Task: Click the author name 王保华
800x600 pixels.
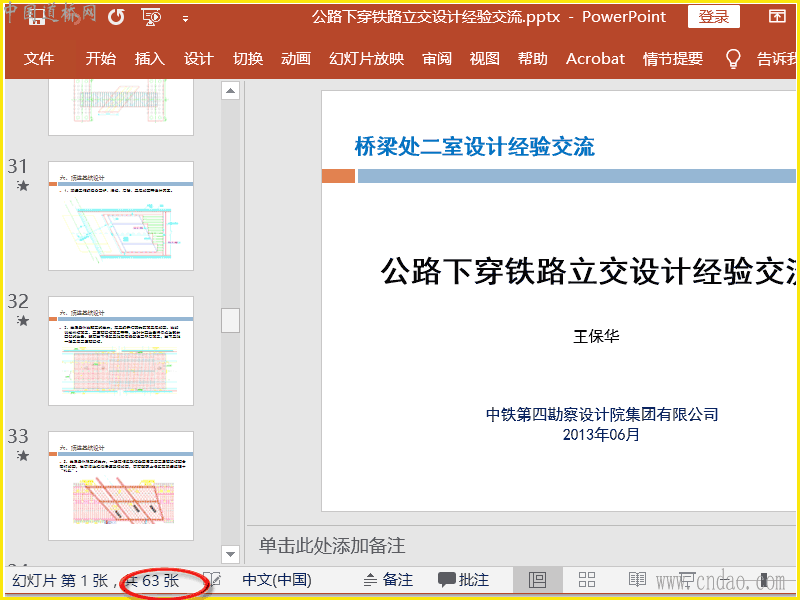Action: tap(596, 337)
